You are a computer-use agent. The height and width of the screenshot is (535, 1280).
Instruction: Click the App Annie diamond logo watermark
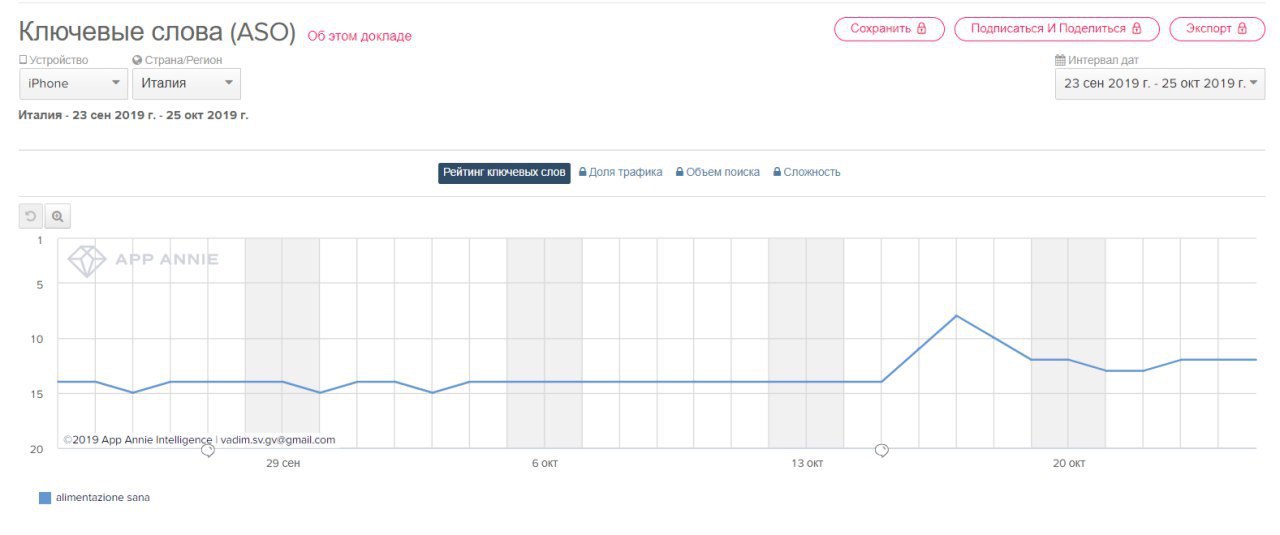[x=86, y=261]
